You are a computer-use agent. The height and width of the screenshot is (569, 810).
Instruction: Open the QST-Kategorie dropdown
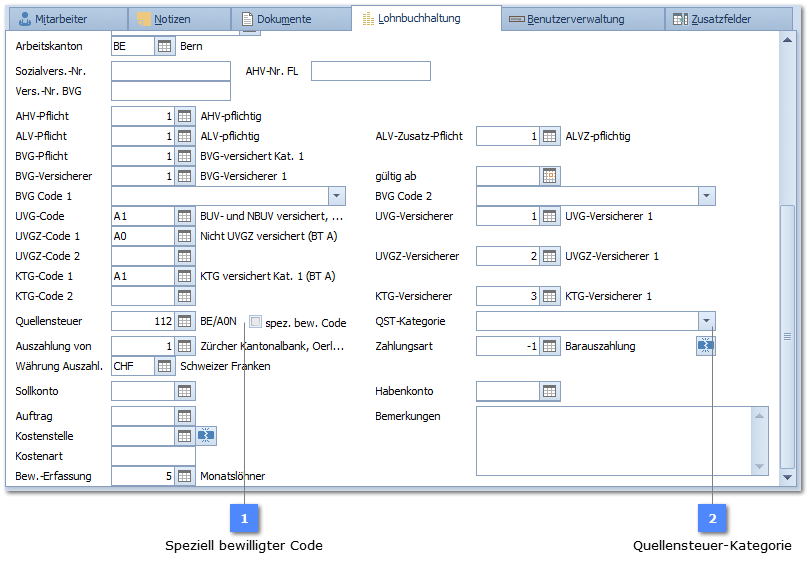pos(706,322)
